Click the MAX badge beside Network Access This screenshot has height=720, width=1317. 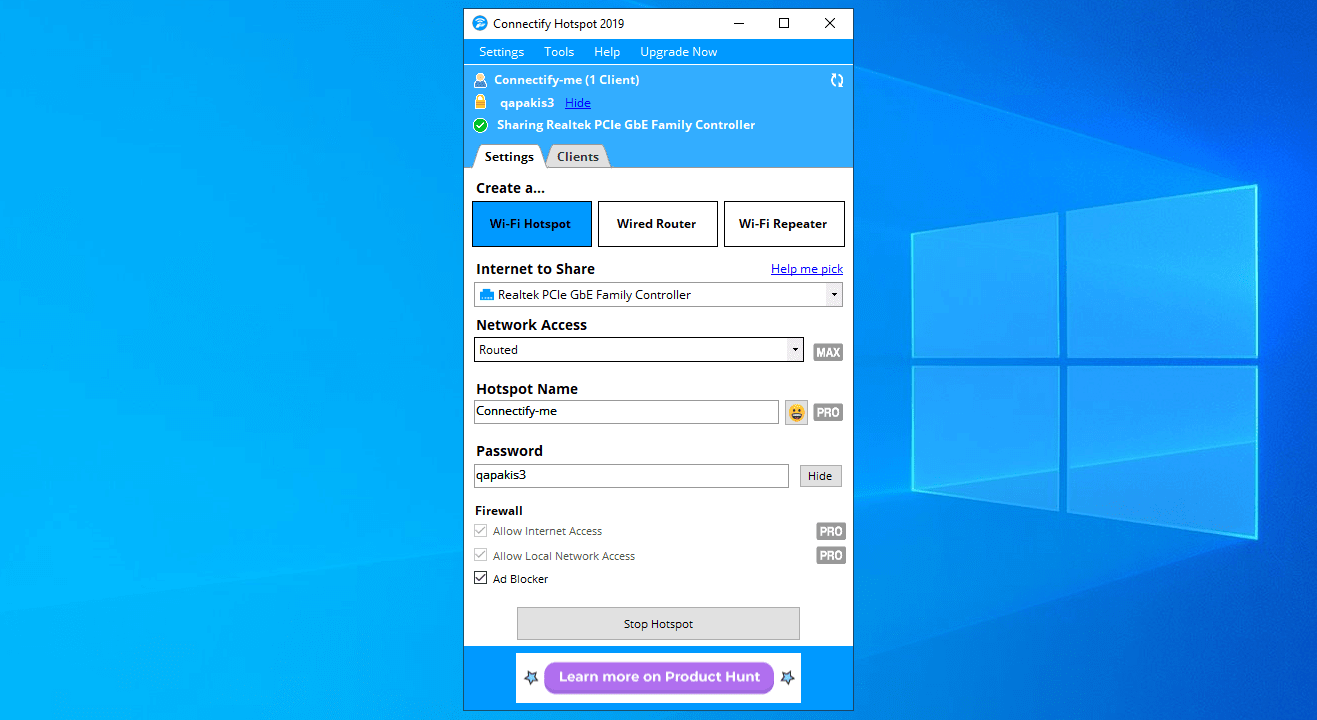pyautogui.click(x=828, y=352)
